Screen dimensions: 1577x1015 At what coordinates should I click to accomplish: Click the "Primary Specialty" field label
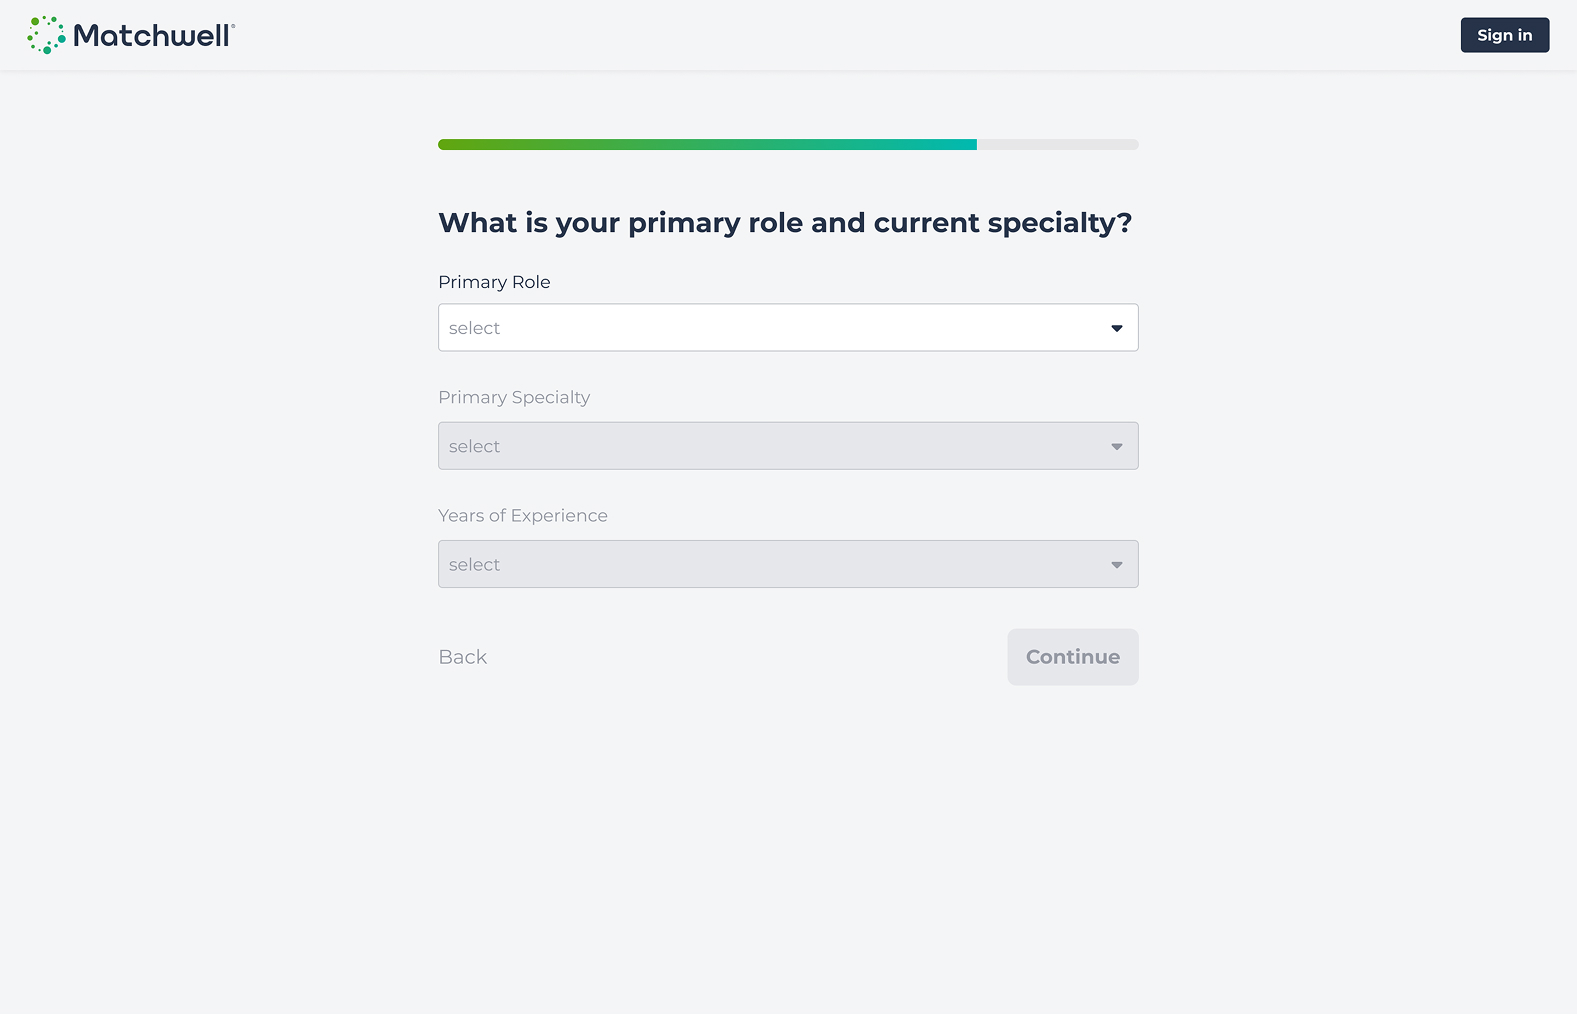click(514, 397)
